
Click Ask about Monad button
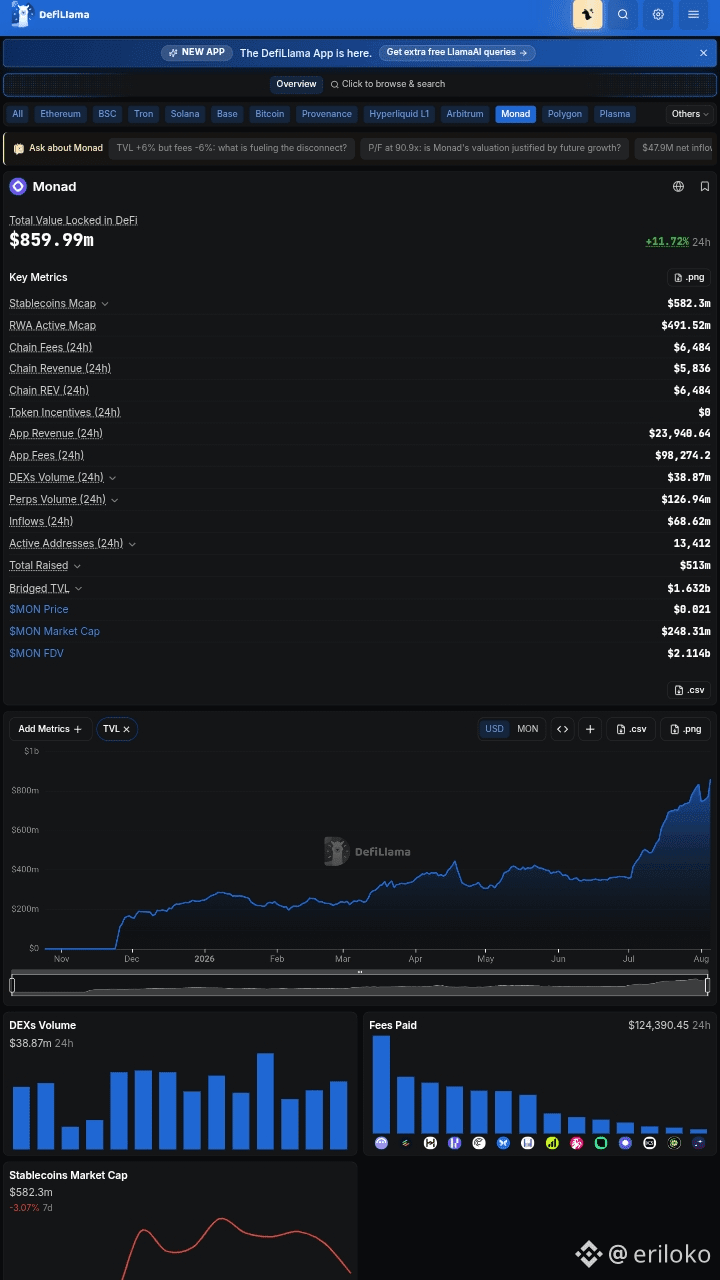point(58,148)
